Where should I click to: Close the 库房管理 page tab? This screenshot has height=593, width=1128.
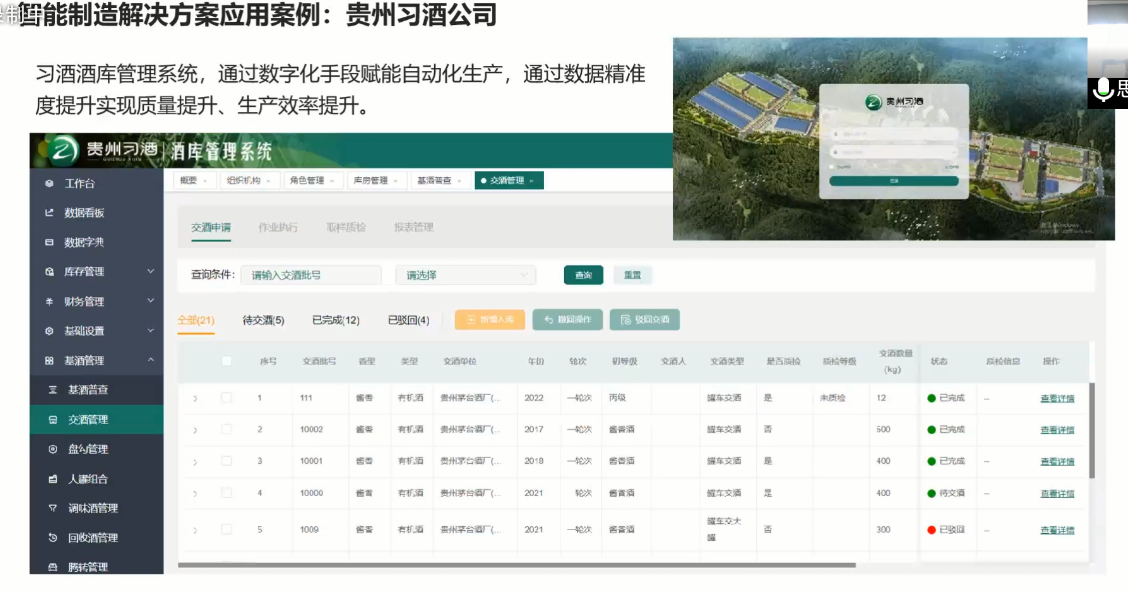tap(396, 181)
